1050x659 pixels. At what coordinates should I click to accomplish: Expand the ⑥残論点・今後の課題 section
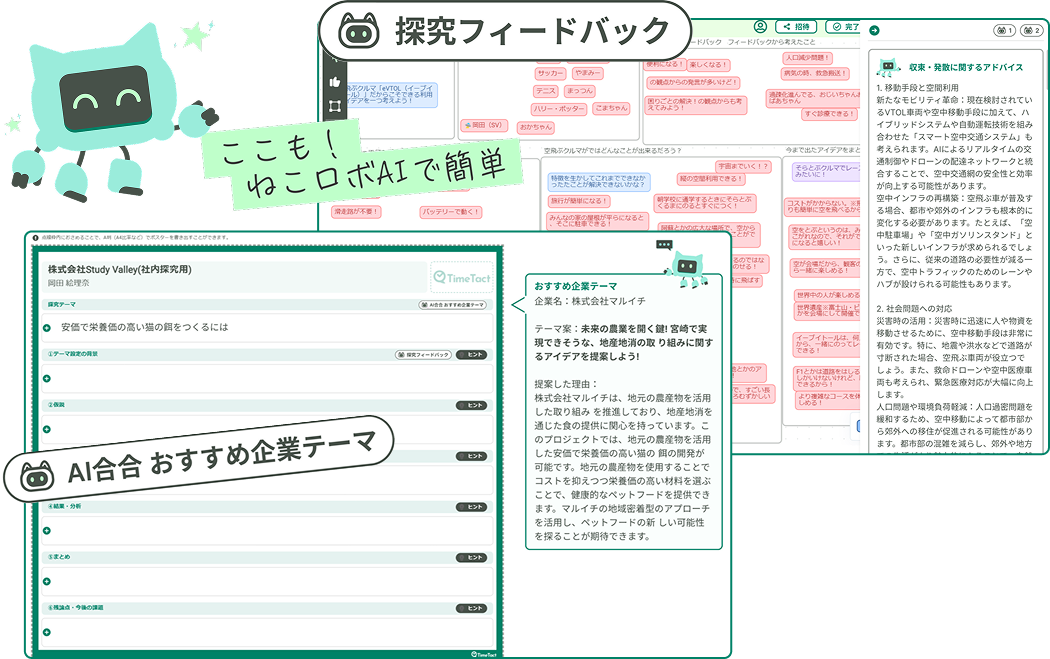(46, 632)
